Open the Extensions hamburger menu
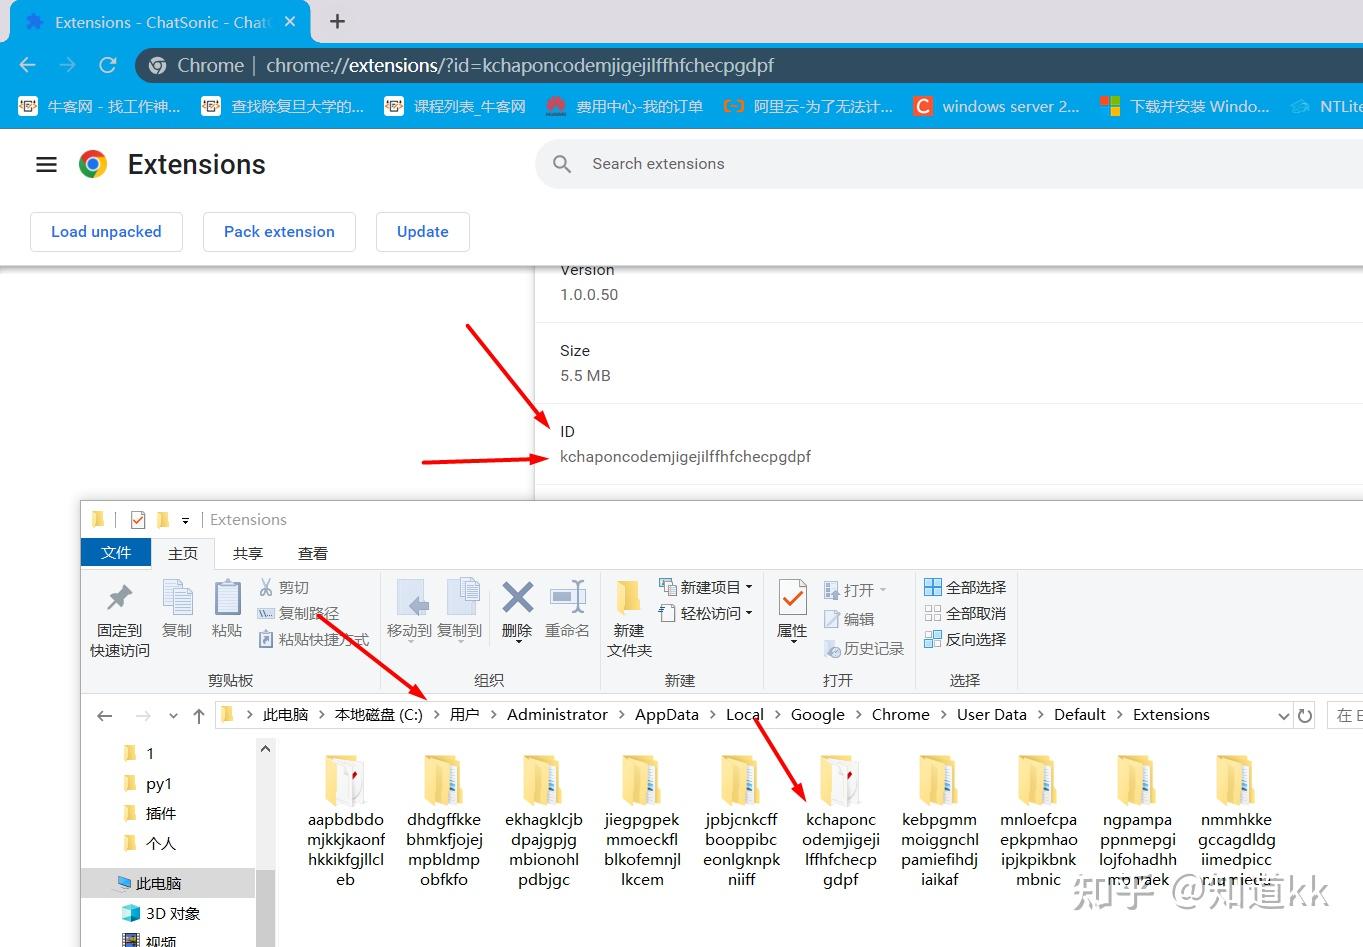The width and height of the screenshot is (1363, 947). click(x=46, y=164)
